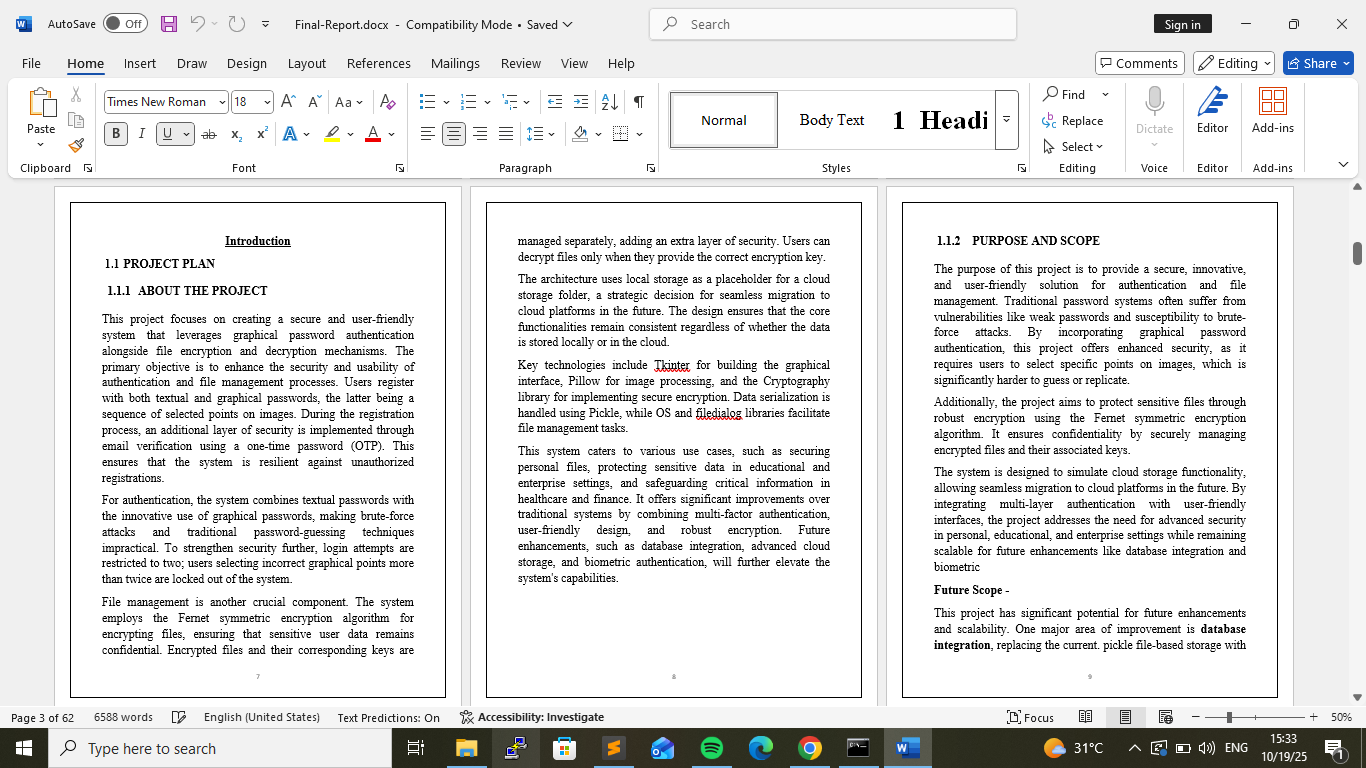
Task: Apply strikethrough formatting icon
Action: (209, 134)
